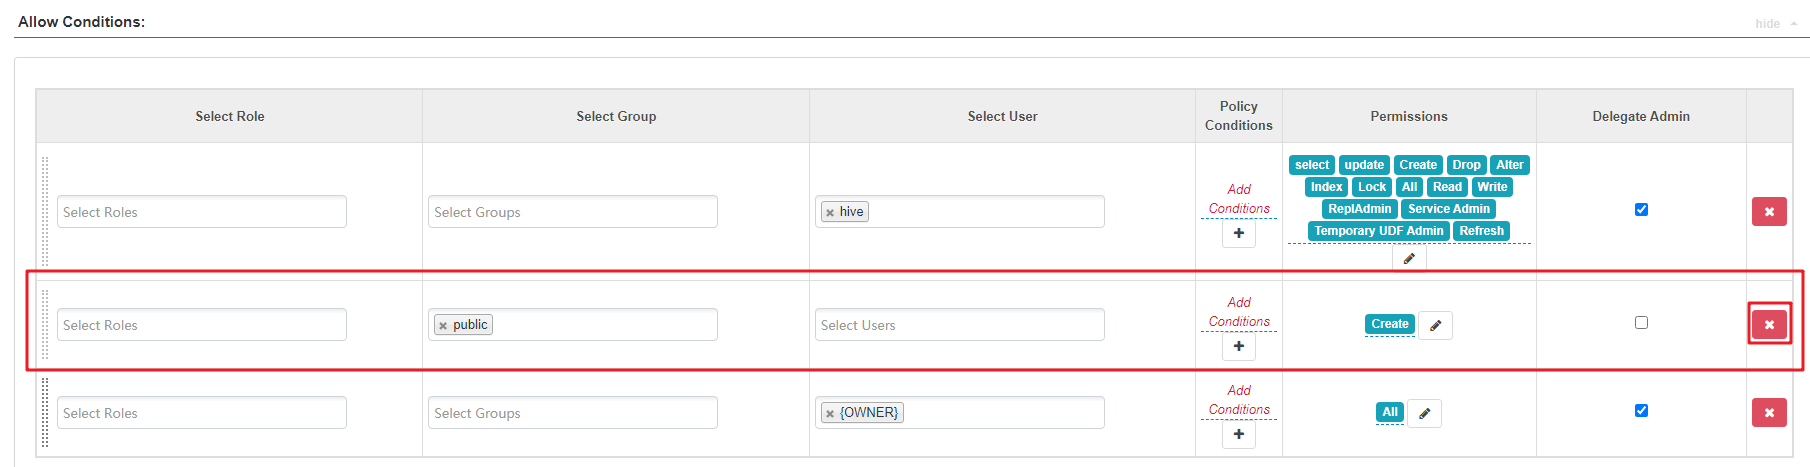Click Add Conditions link in hive row
The width and height of the screenshot is (1810, 467).
coord(1239,199)
